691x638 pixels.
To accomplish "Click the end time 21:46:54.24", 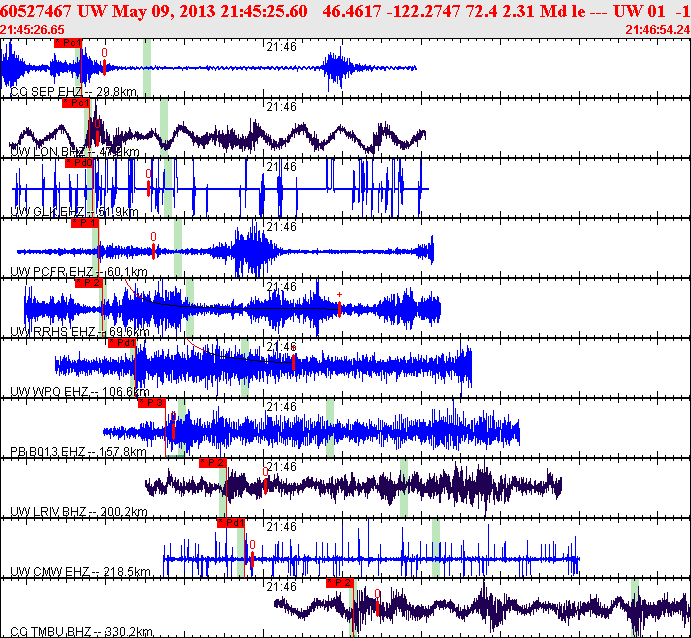I will click(658, 30).
